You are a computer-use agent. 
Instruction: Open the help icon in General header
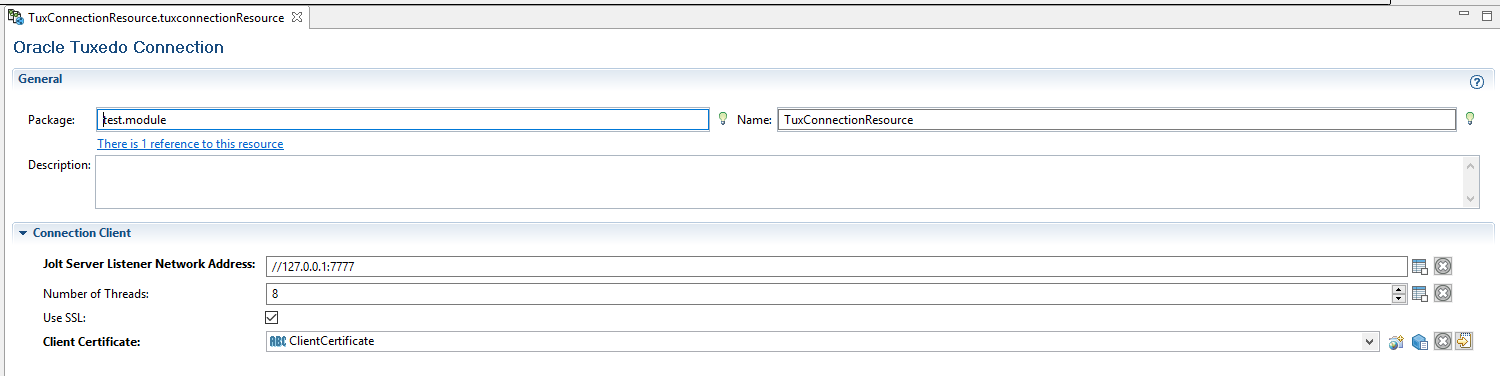tap(1476, 82)
